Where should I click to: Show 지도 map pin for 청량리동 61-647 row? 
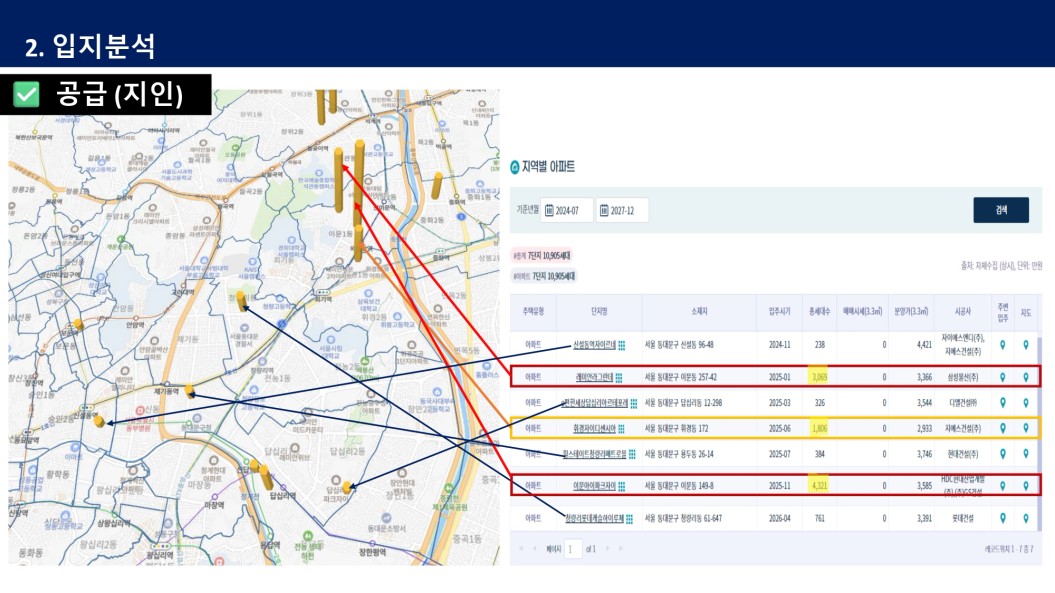(x=1026, y=518)
